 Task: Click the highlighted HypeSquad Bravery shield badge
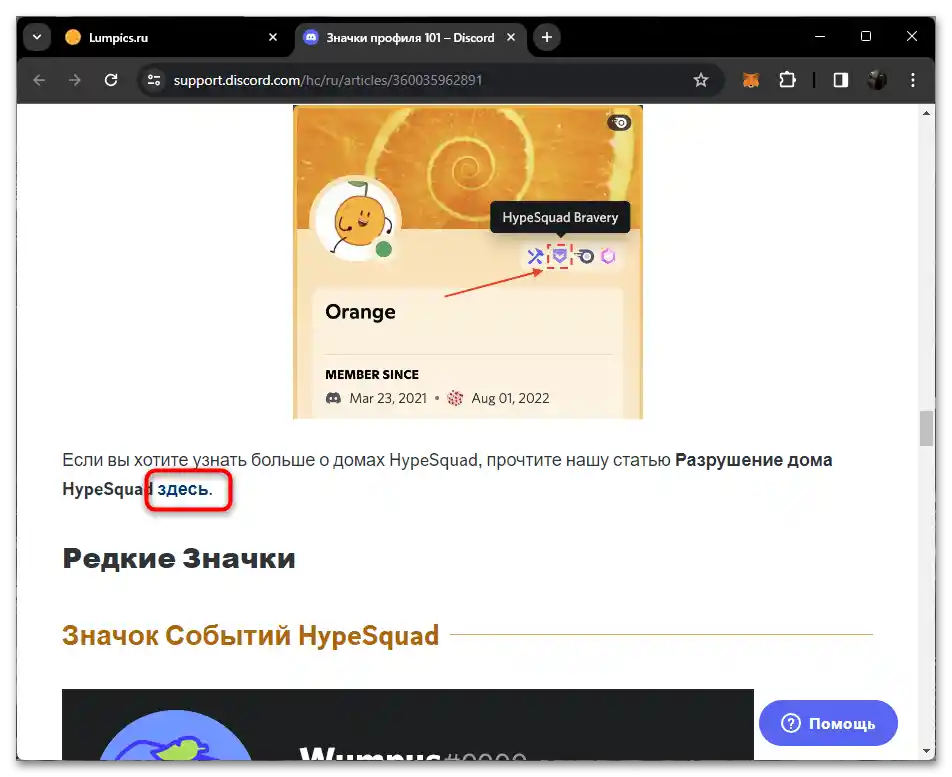pos(559,256)
